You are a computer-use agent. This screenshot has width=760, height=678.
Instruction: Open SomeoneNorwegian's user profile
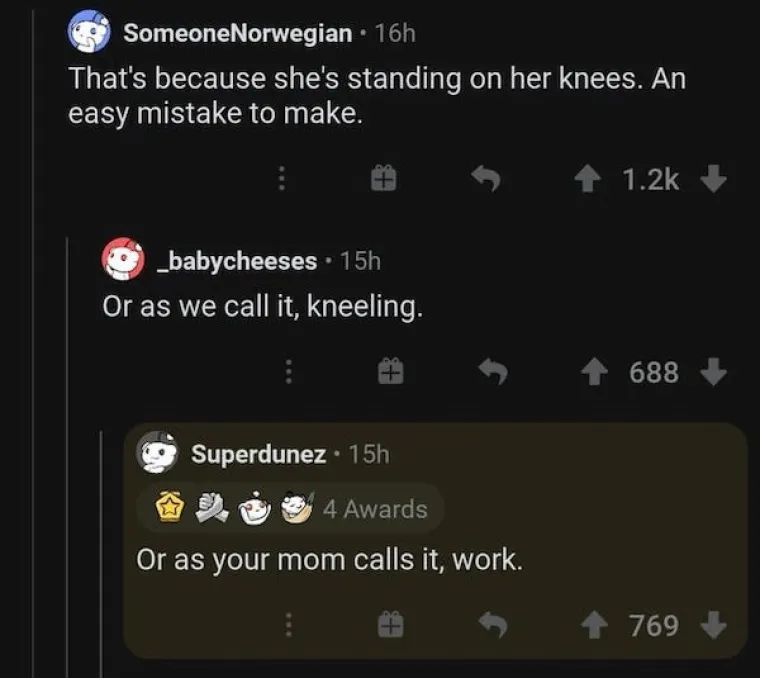[x=237, y=33]
